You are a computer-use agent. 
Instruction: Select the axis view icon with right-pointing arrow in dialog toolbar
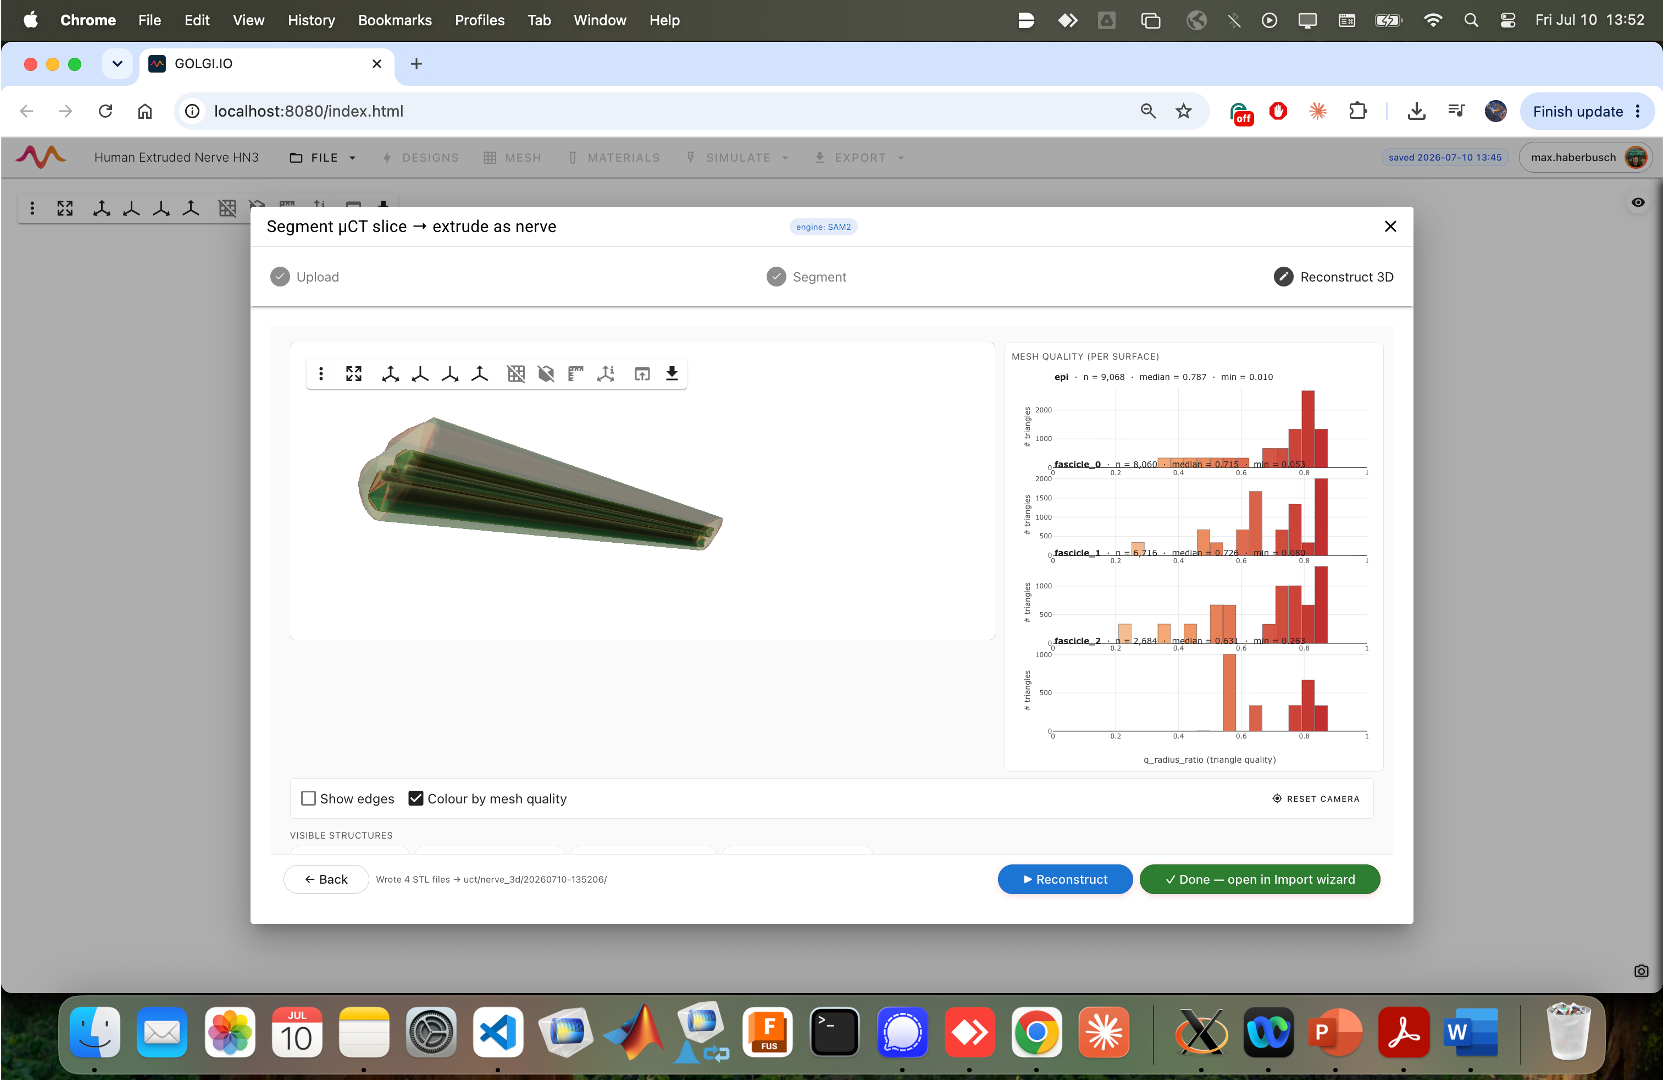pos(450,374)
